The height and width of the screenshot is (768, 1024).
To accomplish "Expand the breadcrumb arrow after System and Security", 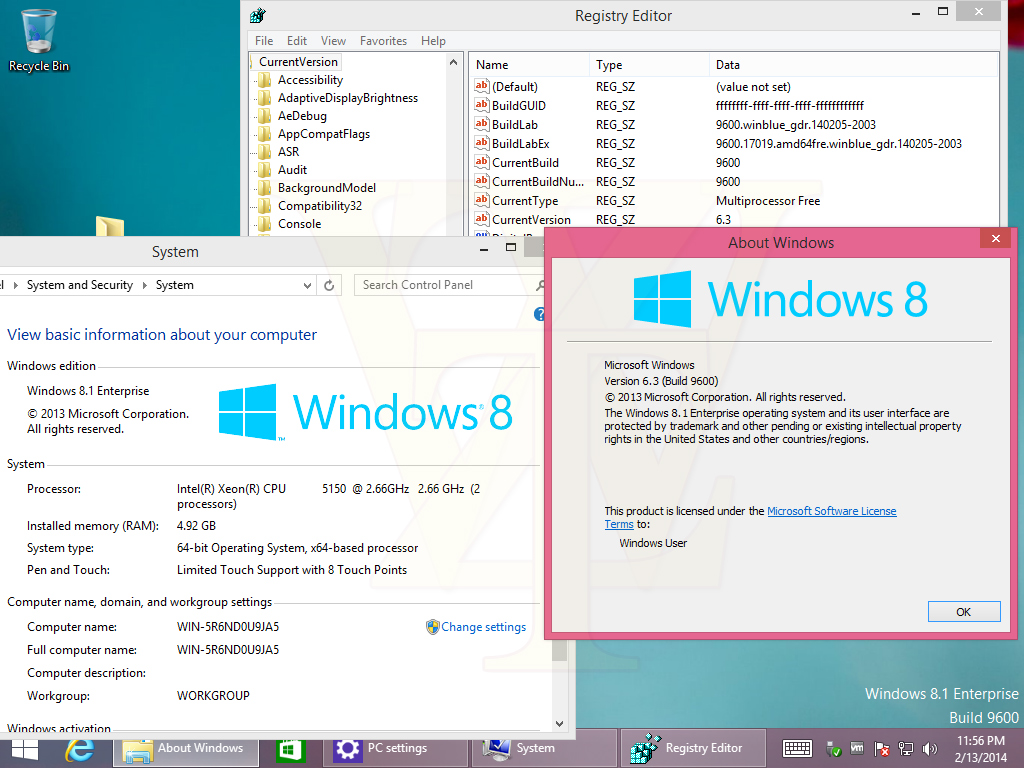I will click(144, 285).
